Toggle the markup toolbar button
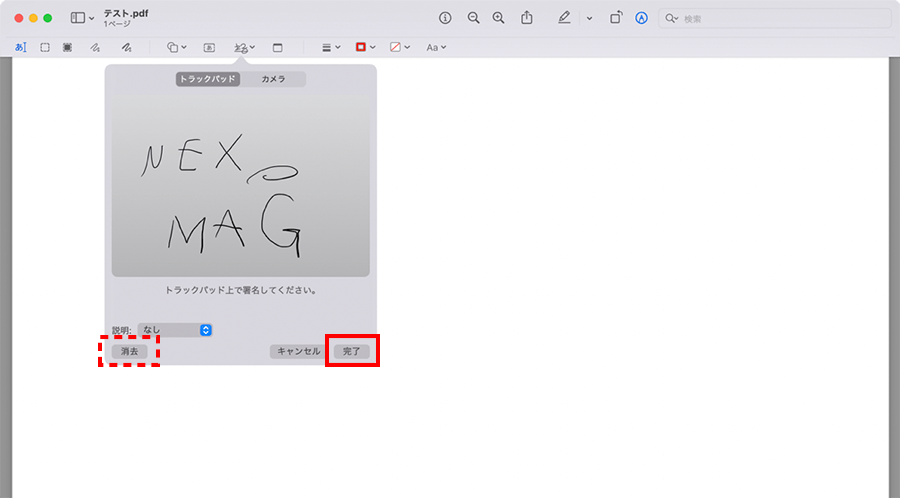 641,18
